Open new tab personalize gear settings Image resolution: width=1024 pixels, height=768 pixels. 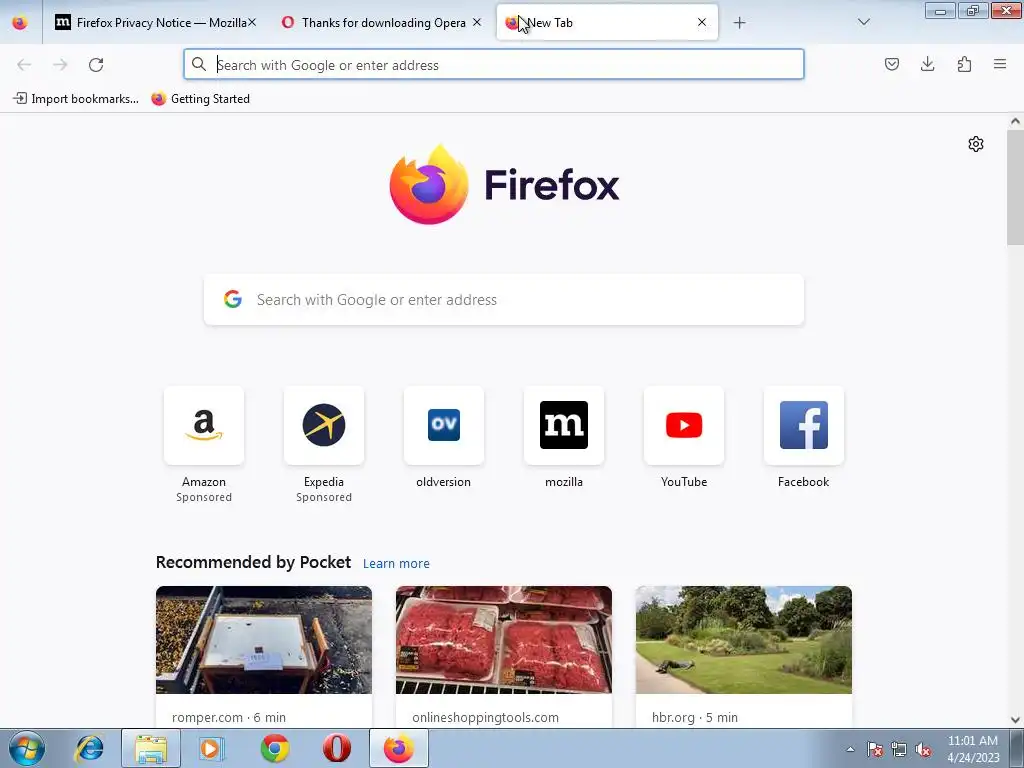(x=976, y=144)
